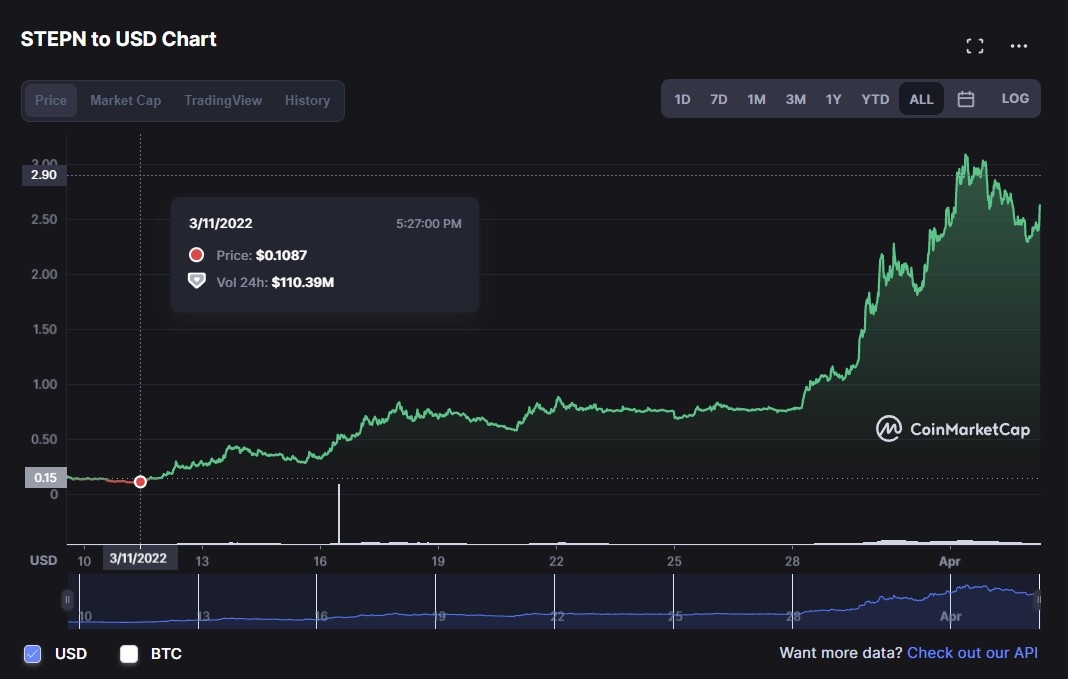Select the History tab
Screen dimensions: 1068x679
307,101
